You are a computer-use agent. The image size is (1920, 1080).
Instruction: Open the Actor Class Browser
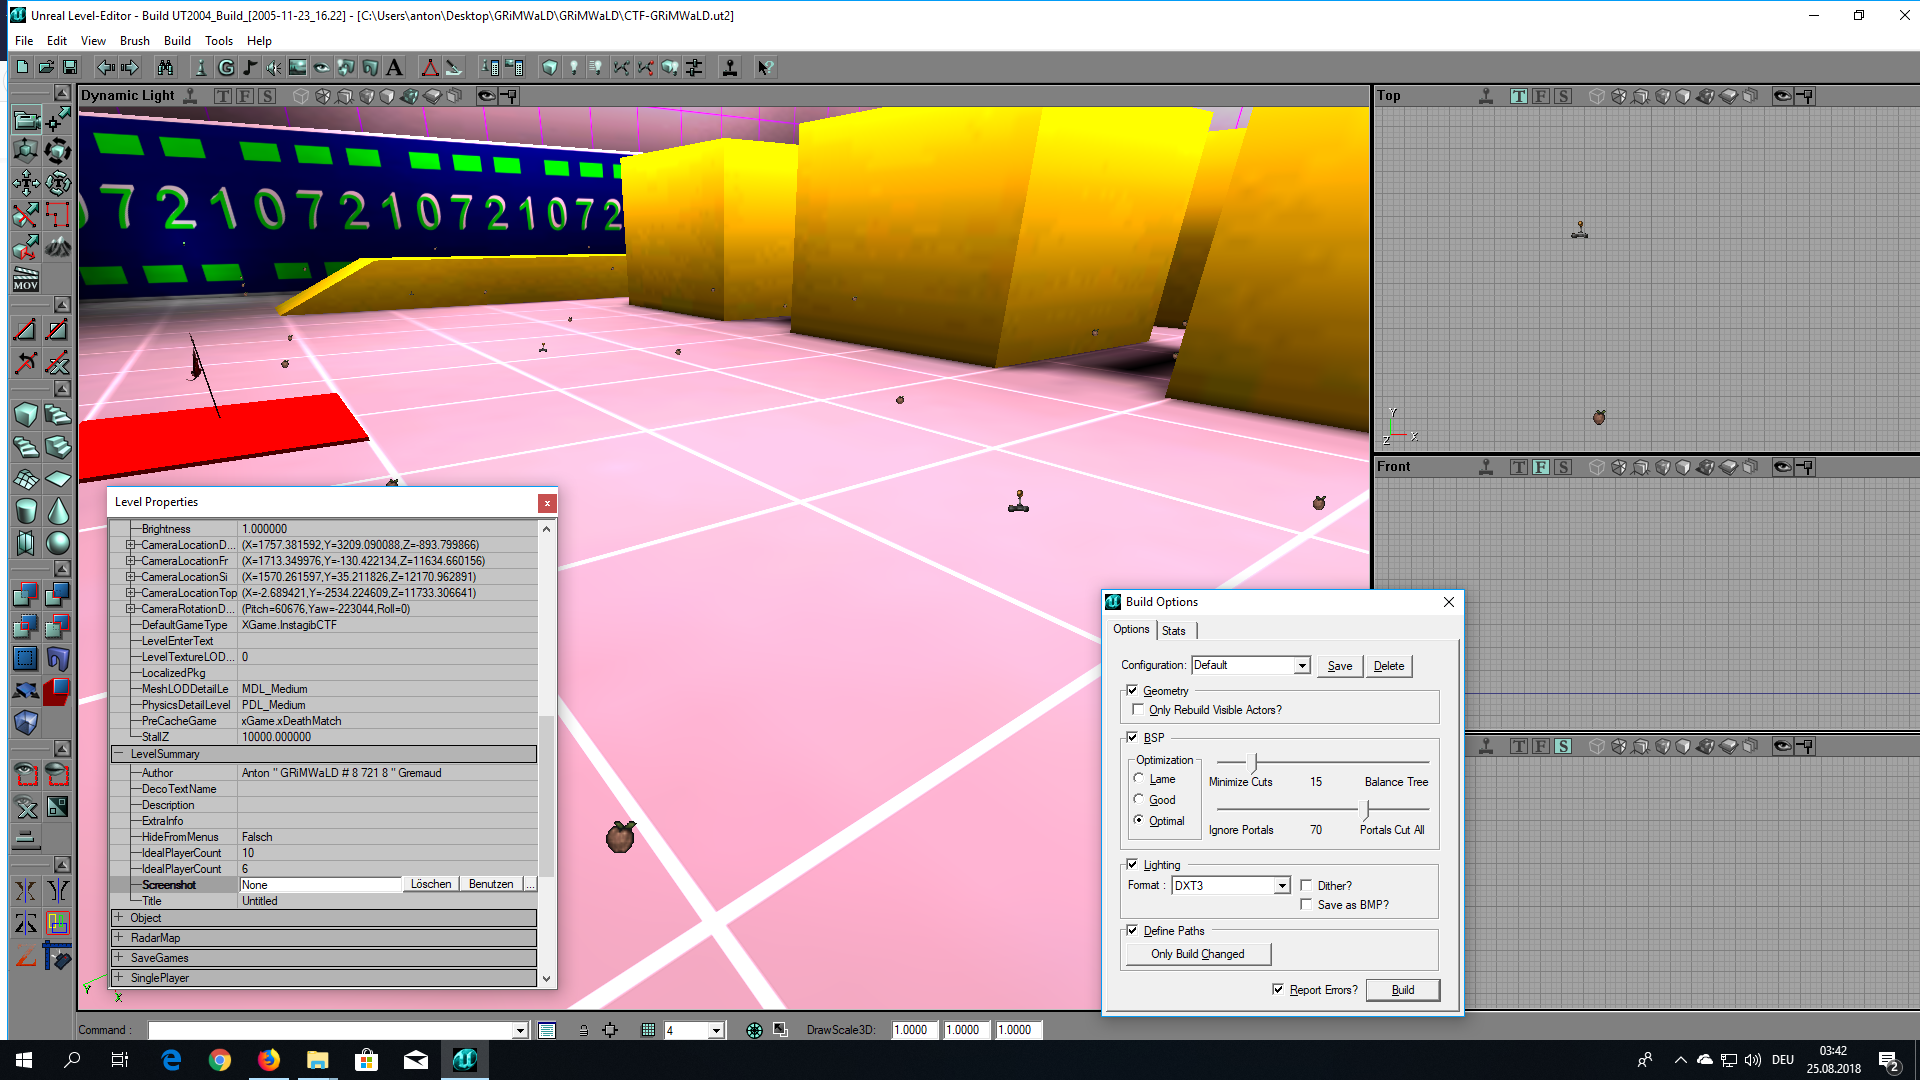click(x=200, y=67)
